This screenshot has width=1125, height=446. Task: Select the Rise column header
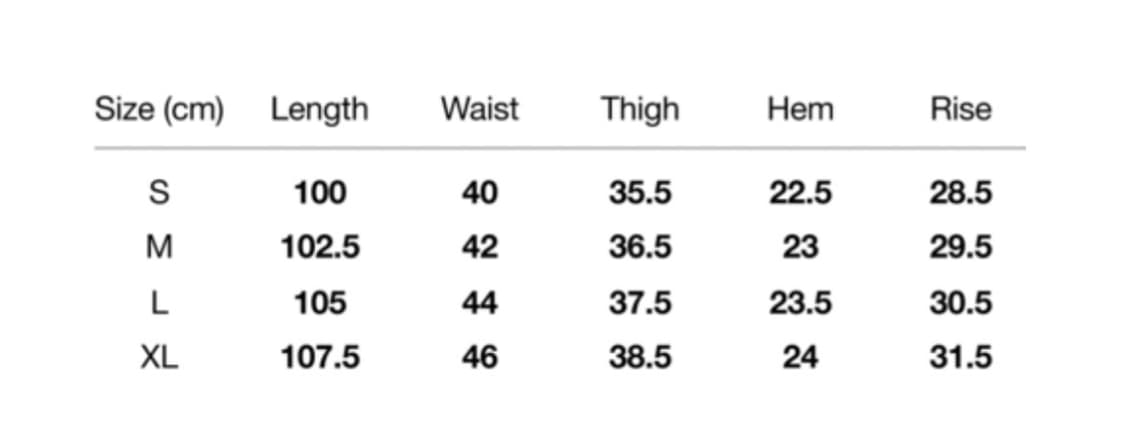(961, 110)
